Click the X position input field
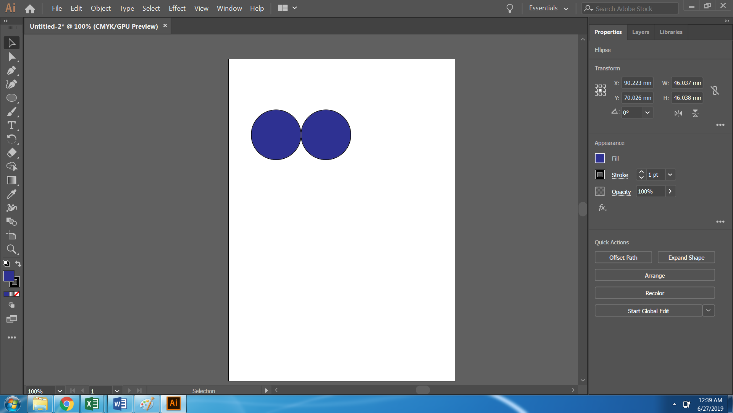733x413 pixels. 636,82
